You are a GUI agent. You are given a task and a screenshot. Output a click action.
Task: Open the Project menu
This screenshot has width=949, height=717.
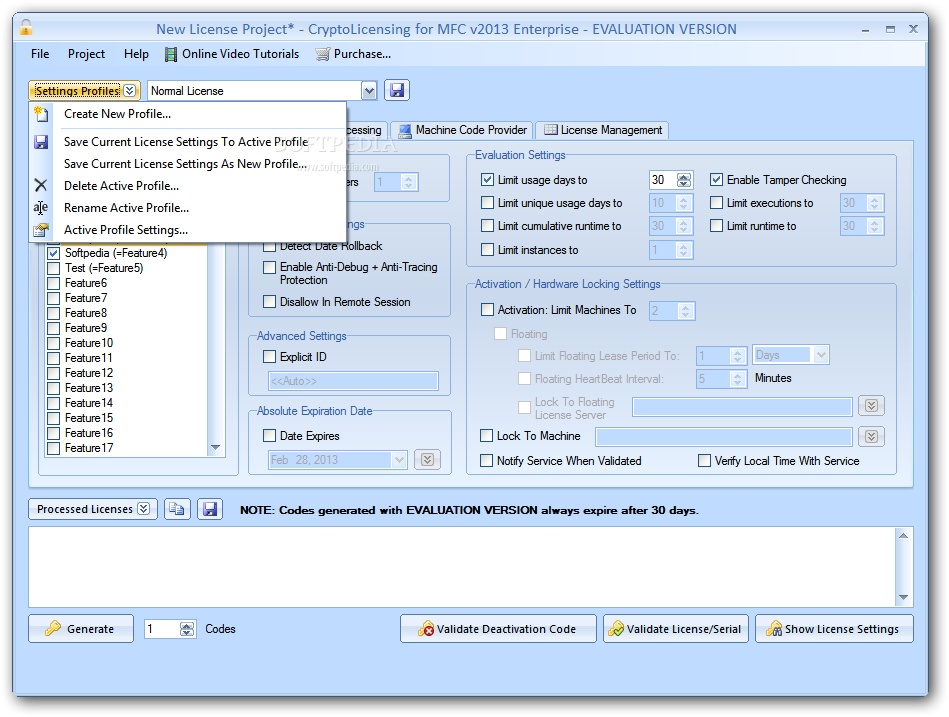86,54
